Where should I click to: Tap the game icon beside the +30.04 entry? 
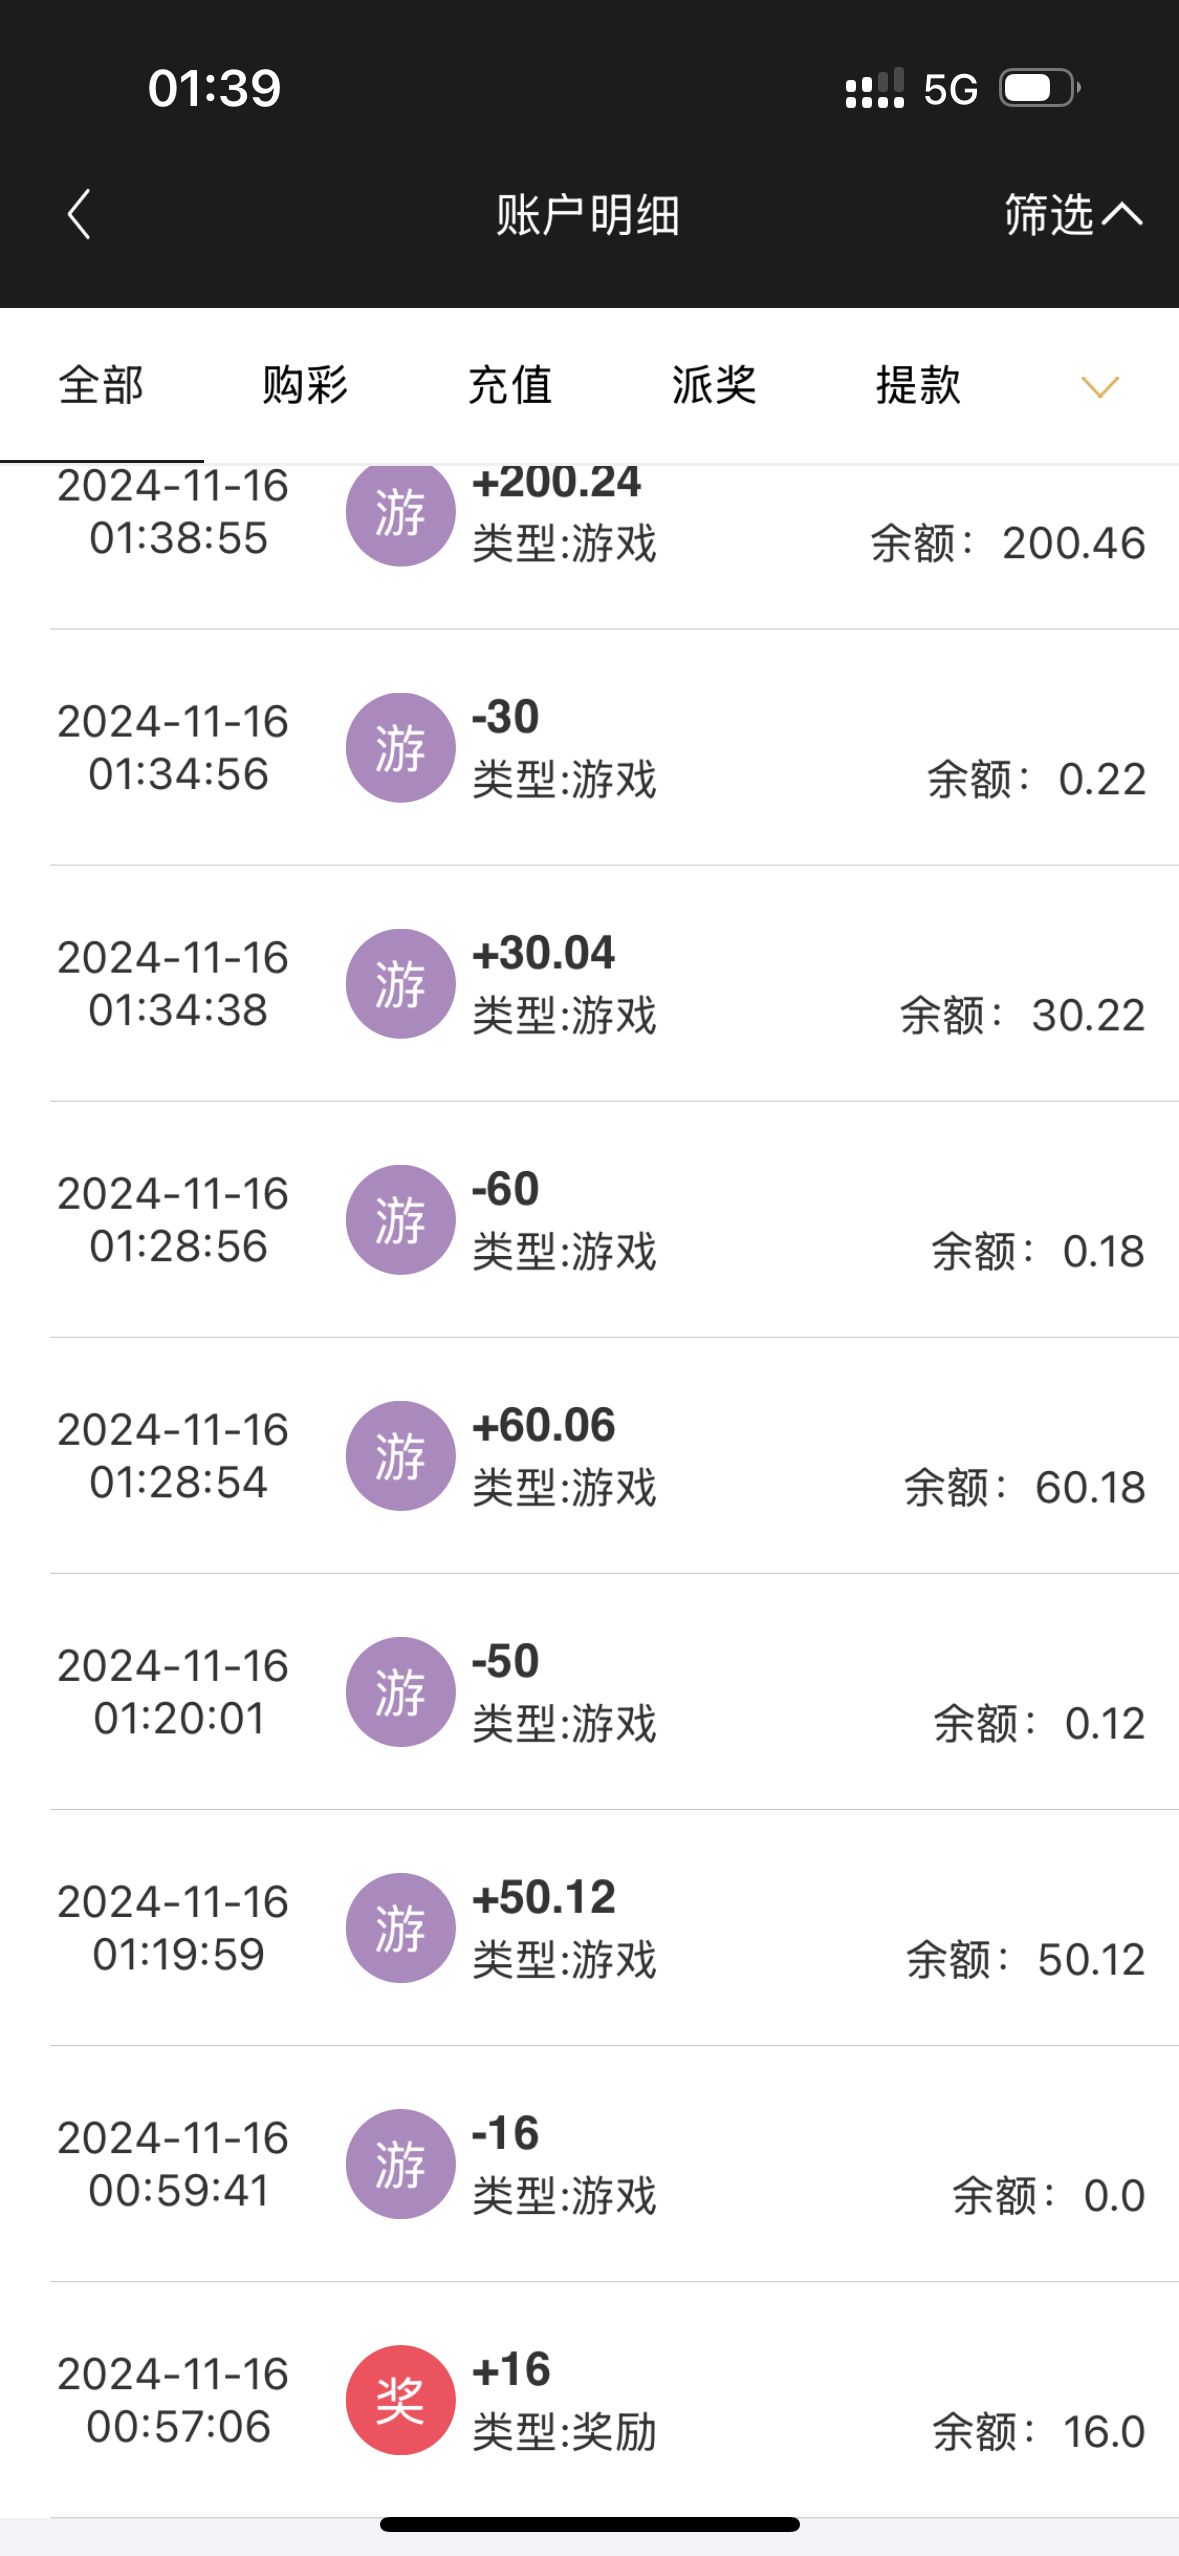[x=400, y=984]
